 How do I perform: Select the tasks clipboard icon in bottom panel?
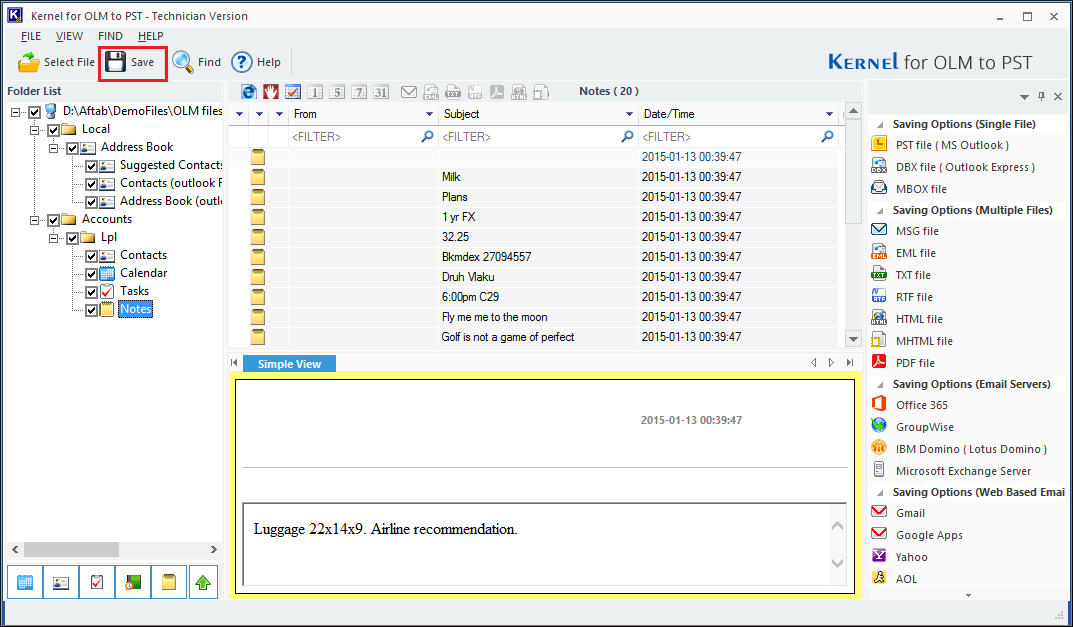pyautogui.click(x=96, y=583)
